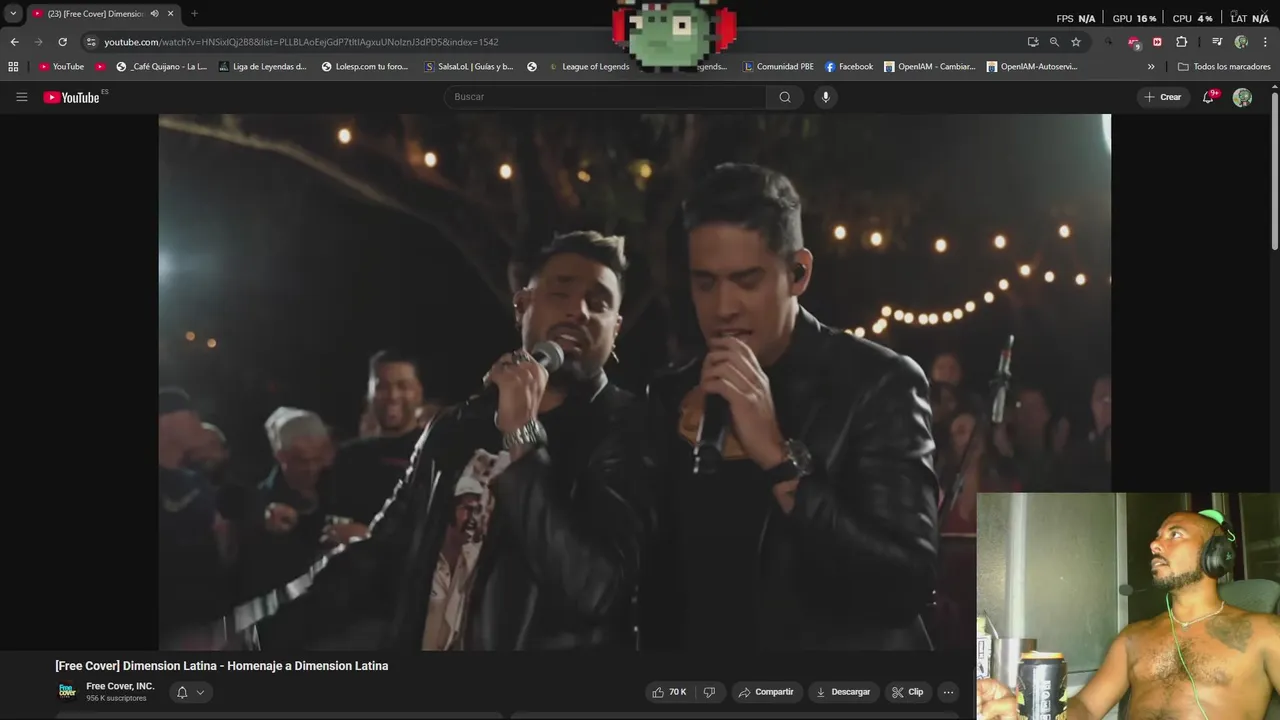Screen dimensions: 1280x720
Task: Open the _Café Quijano bookmark
Action: (161, 67)
